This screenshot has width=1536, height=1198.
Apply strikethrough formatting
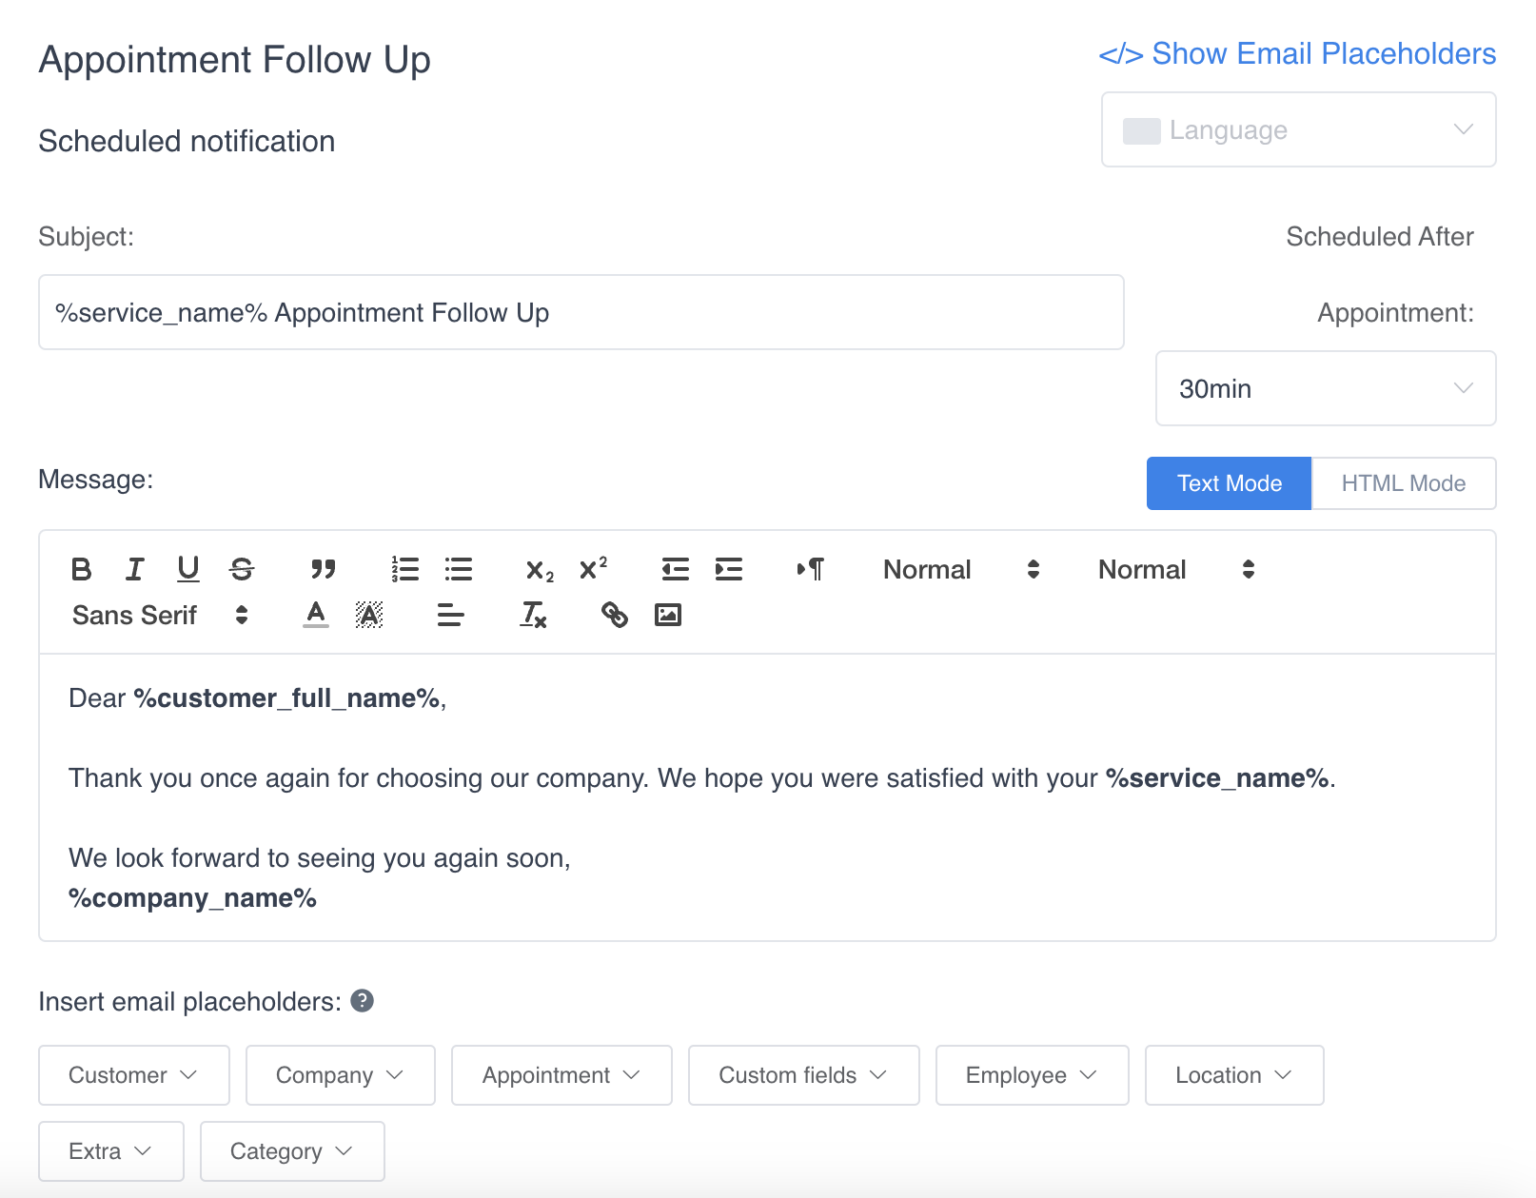241,569
